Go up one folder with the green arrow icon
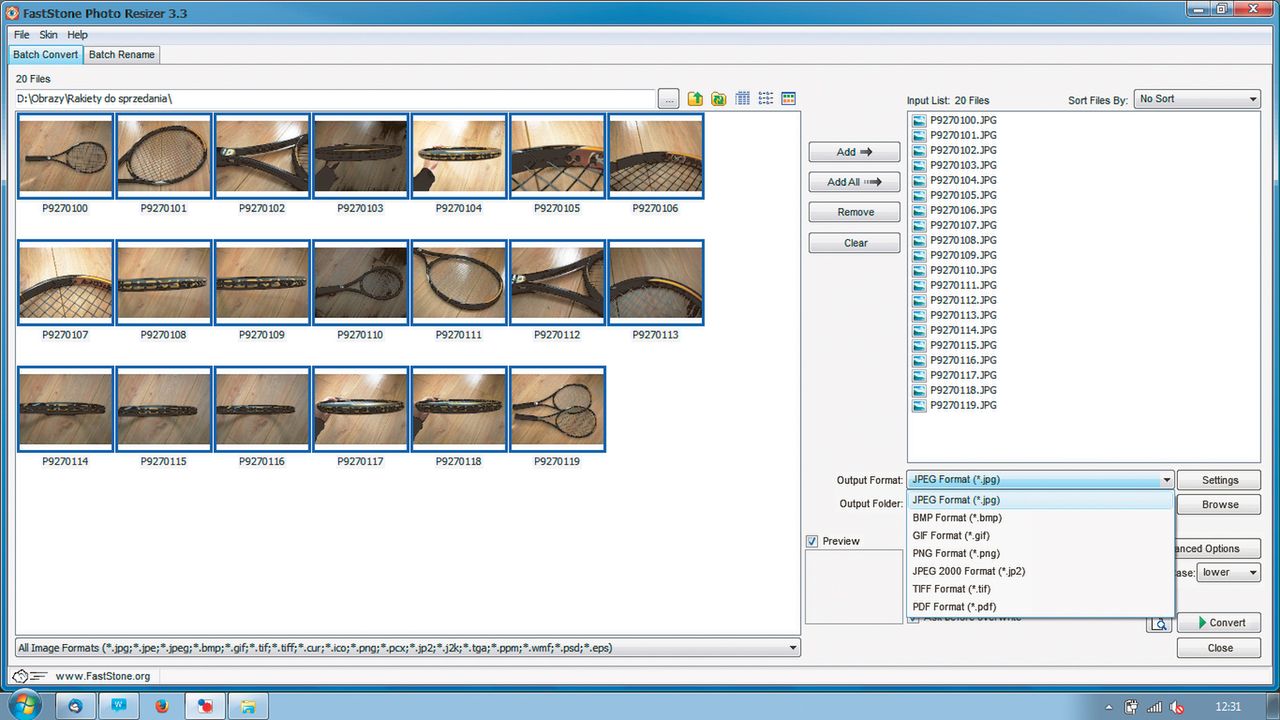Viewport: 1280px width, 720px height. 695,99
